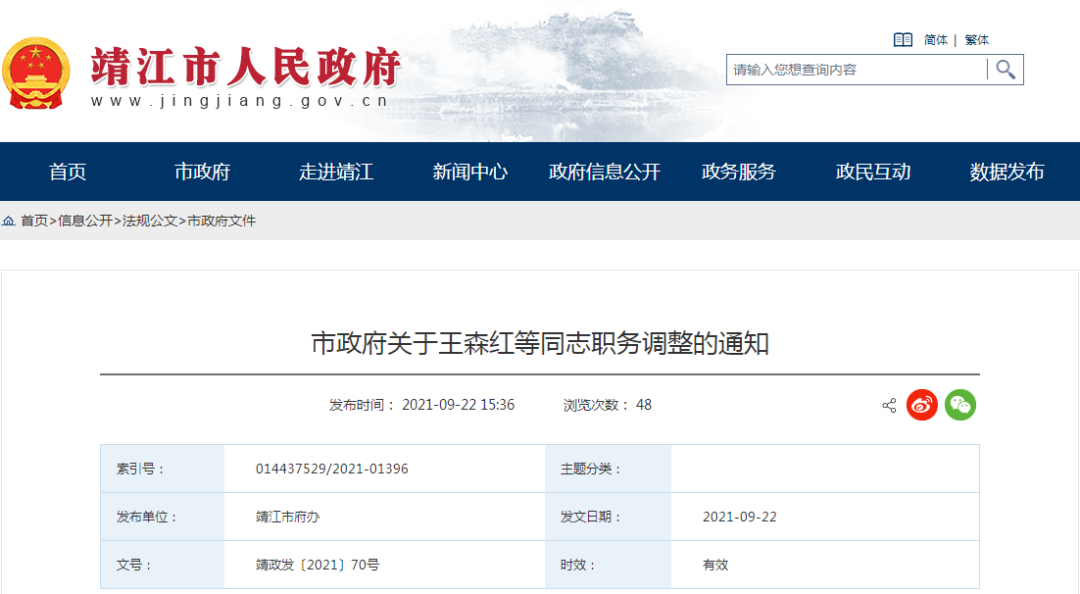
Task: Open the 走进靖江 navigation item
Action: pos(336,172)
